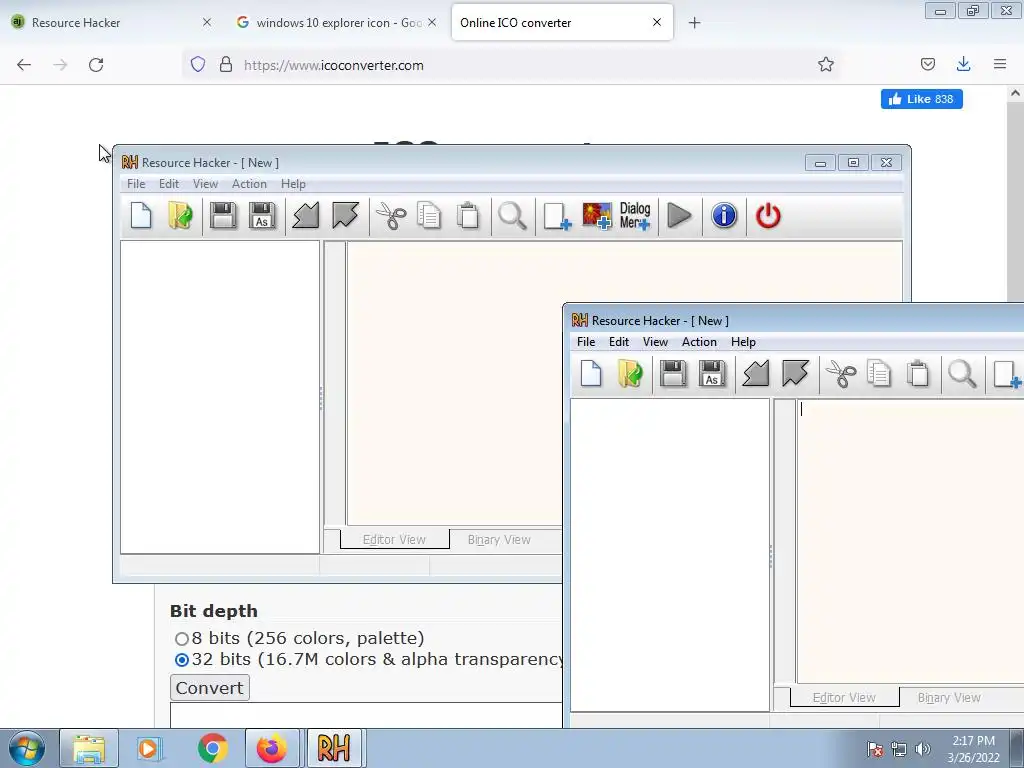
Task: Click Open file icon in back Resource Hacker window
Action: click(x=180, y=216)
